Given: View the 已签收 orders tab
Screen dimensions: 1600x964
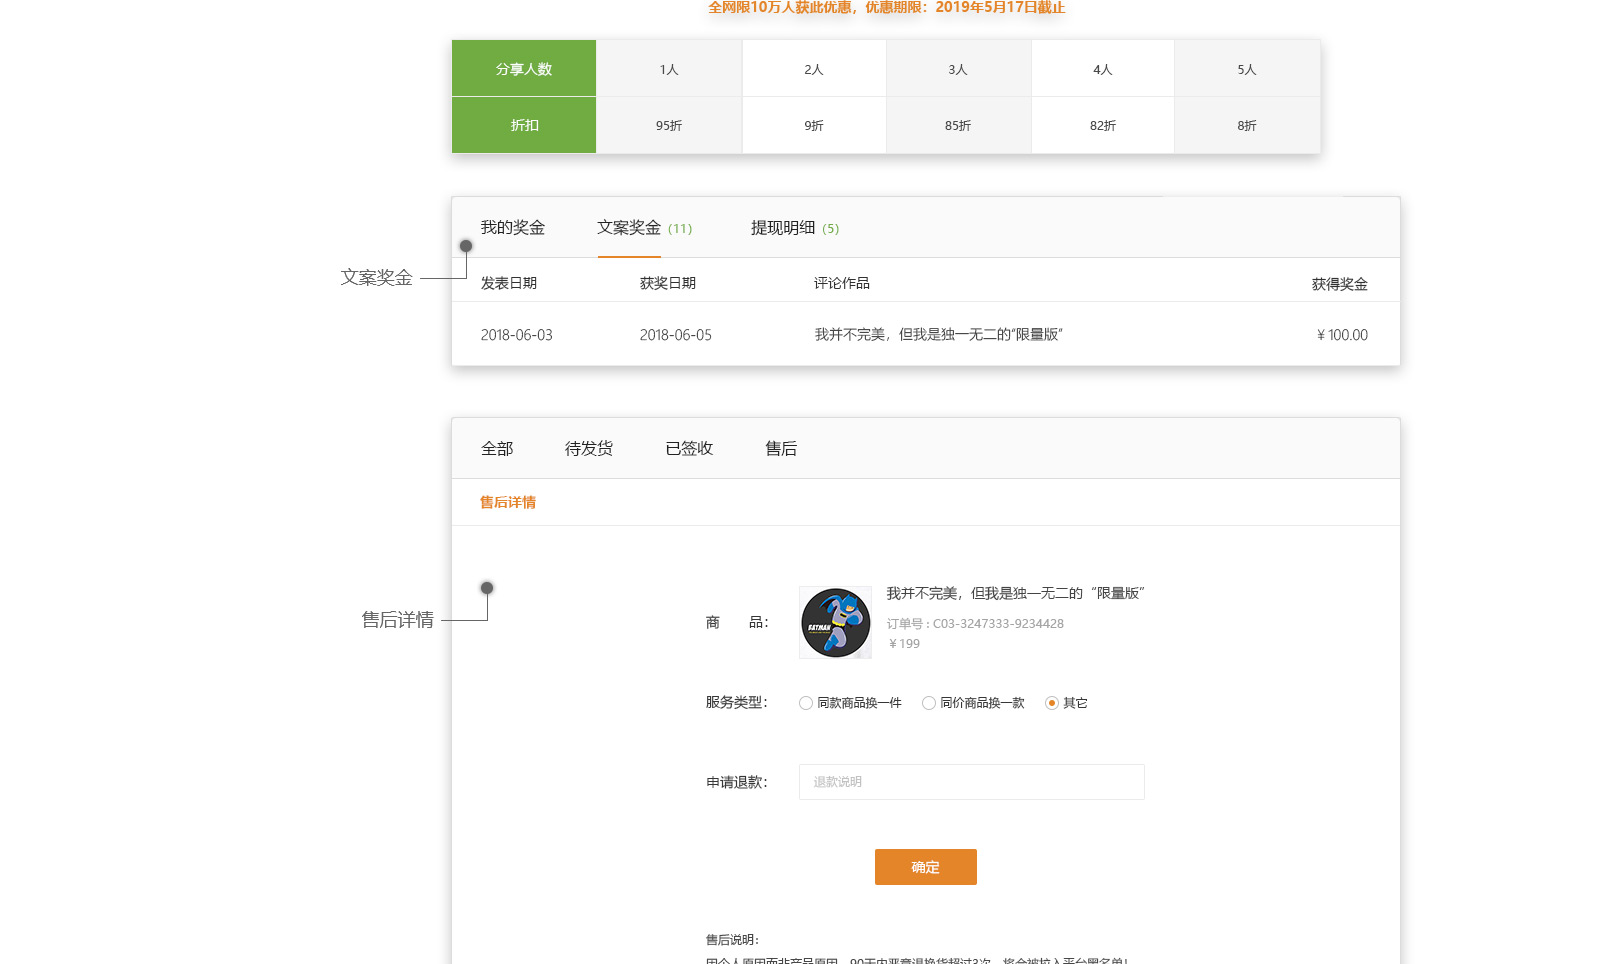Looking at the screenshot, I should click(689, 449).
